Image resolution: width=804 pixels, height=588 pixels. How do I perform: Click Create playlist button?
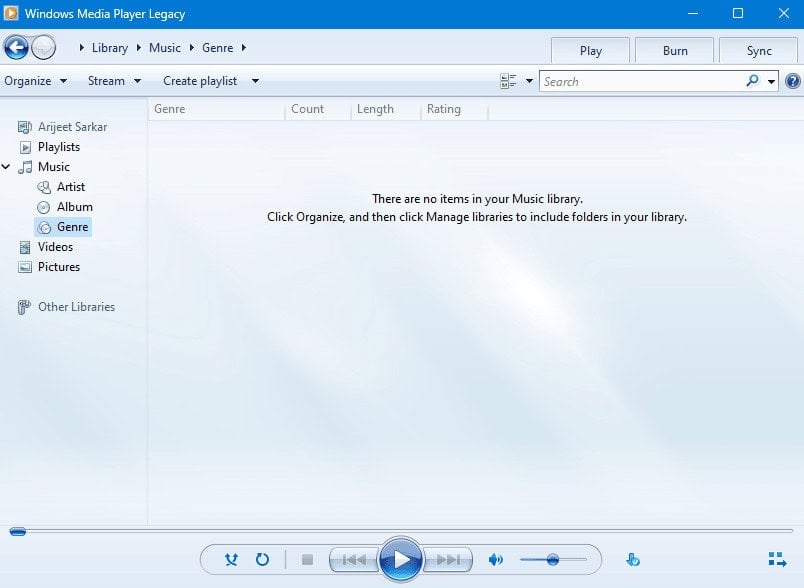200,81
